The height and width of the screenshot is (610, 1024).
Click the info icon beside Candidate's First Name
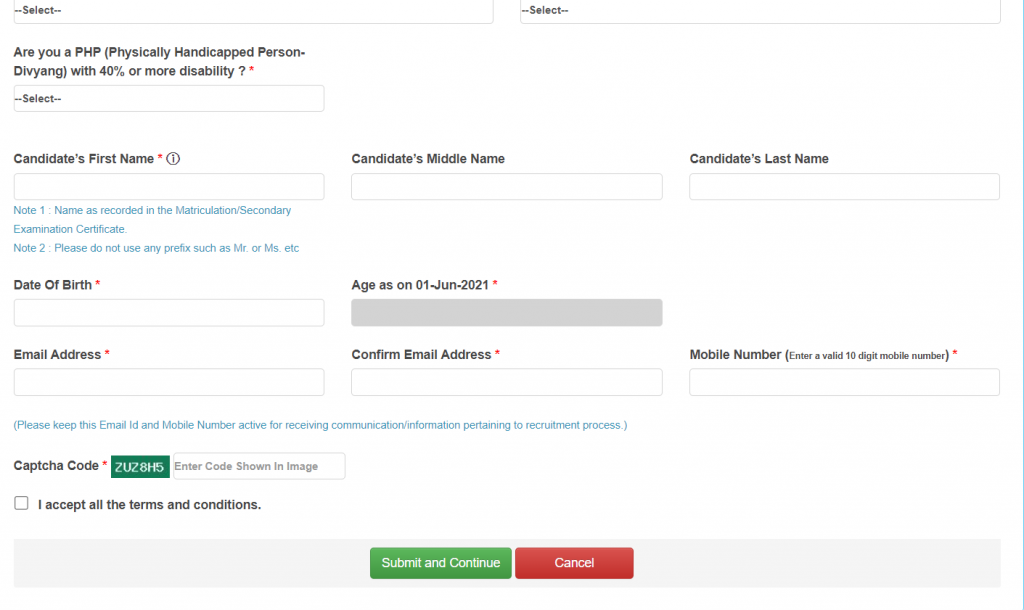173,159
